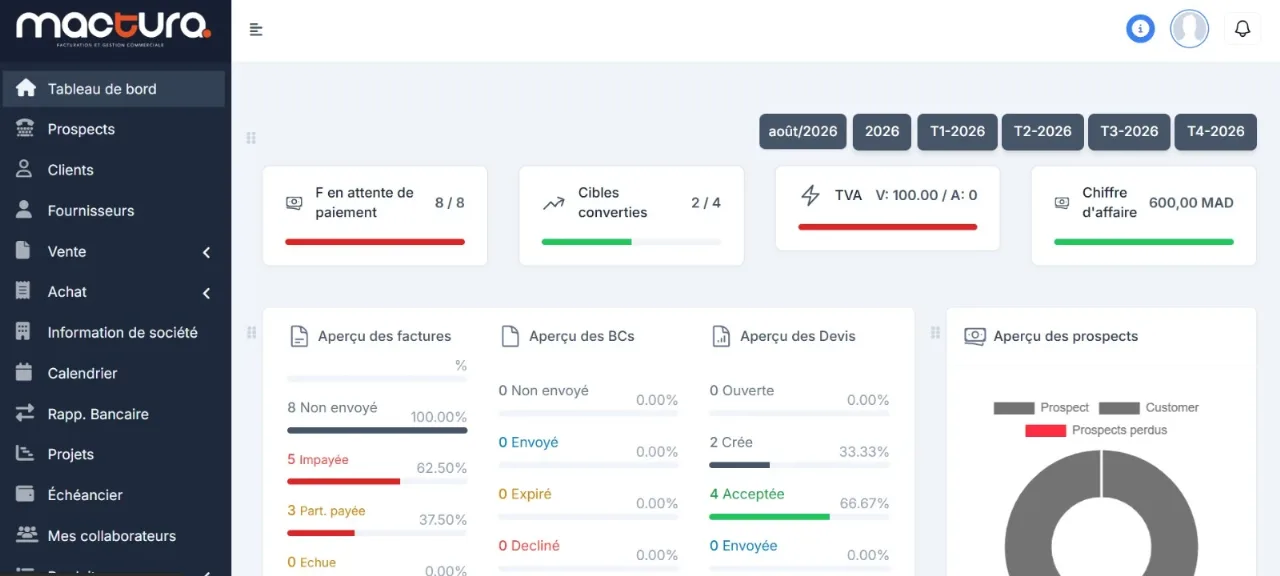Screen dimensions: 1280x576
Task: Click the lightning bolt icon in TVA card
Action: click(x=810, y=196)
